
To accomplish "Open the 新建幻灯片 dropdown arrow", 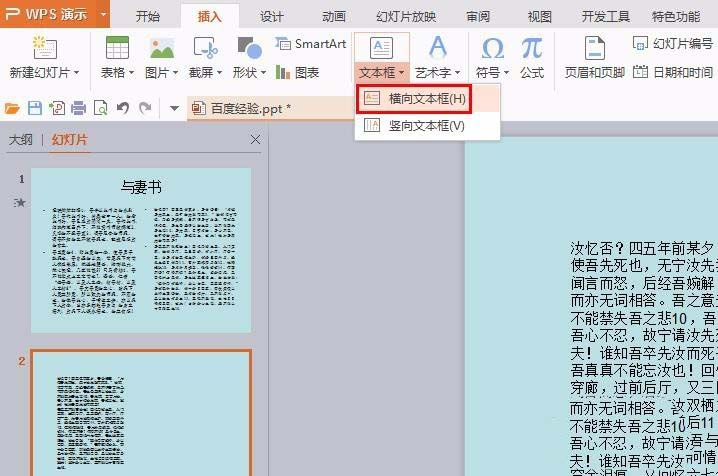I will [76, 73].
